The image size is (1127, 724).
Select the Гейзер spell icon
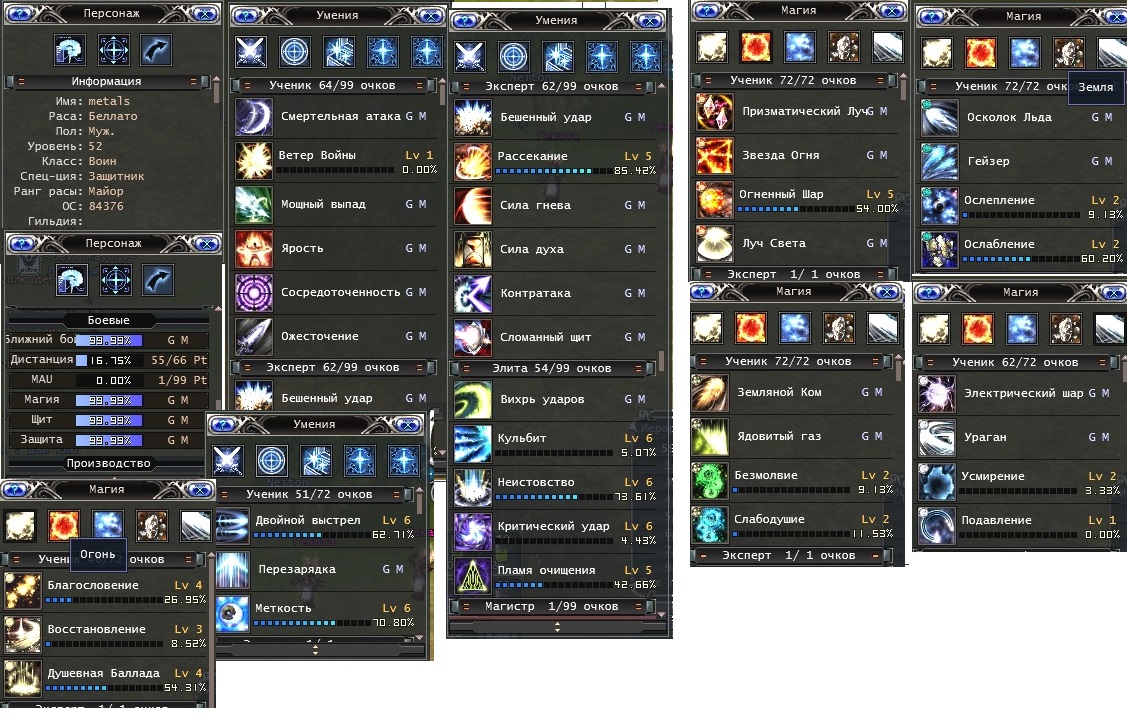[939, 162]
